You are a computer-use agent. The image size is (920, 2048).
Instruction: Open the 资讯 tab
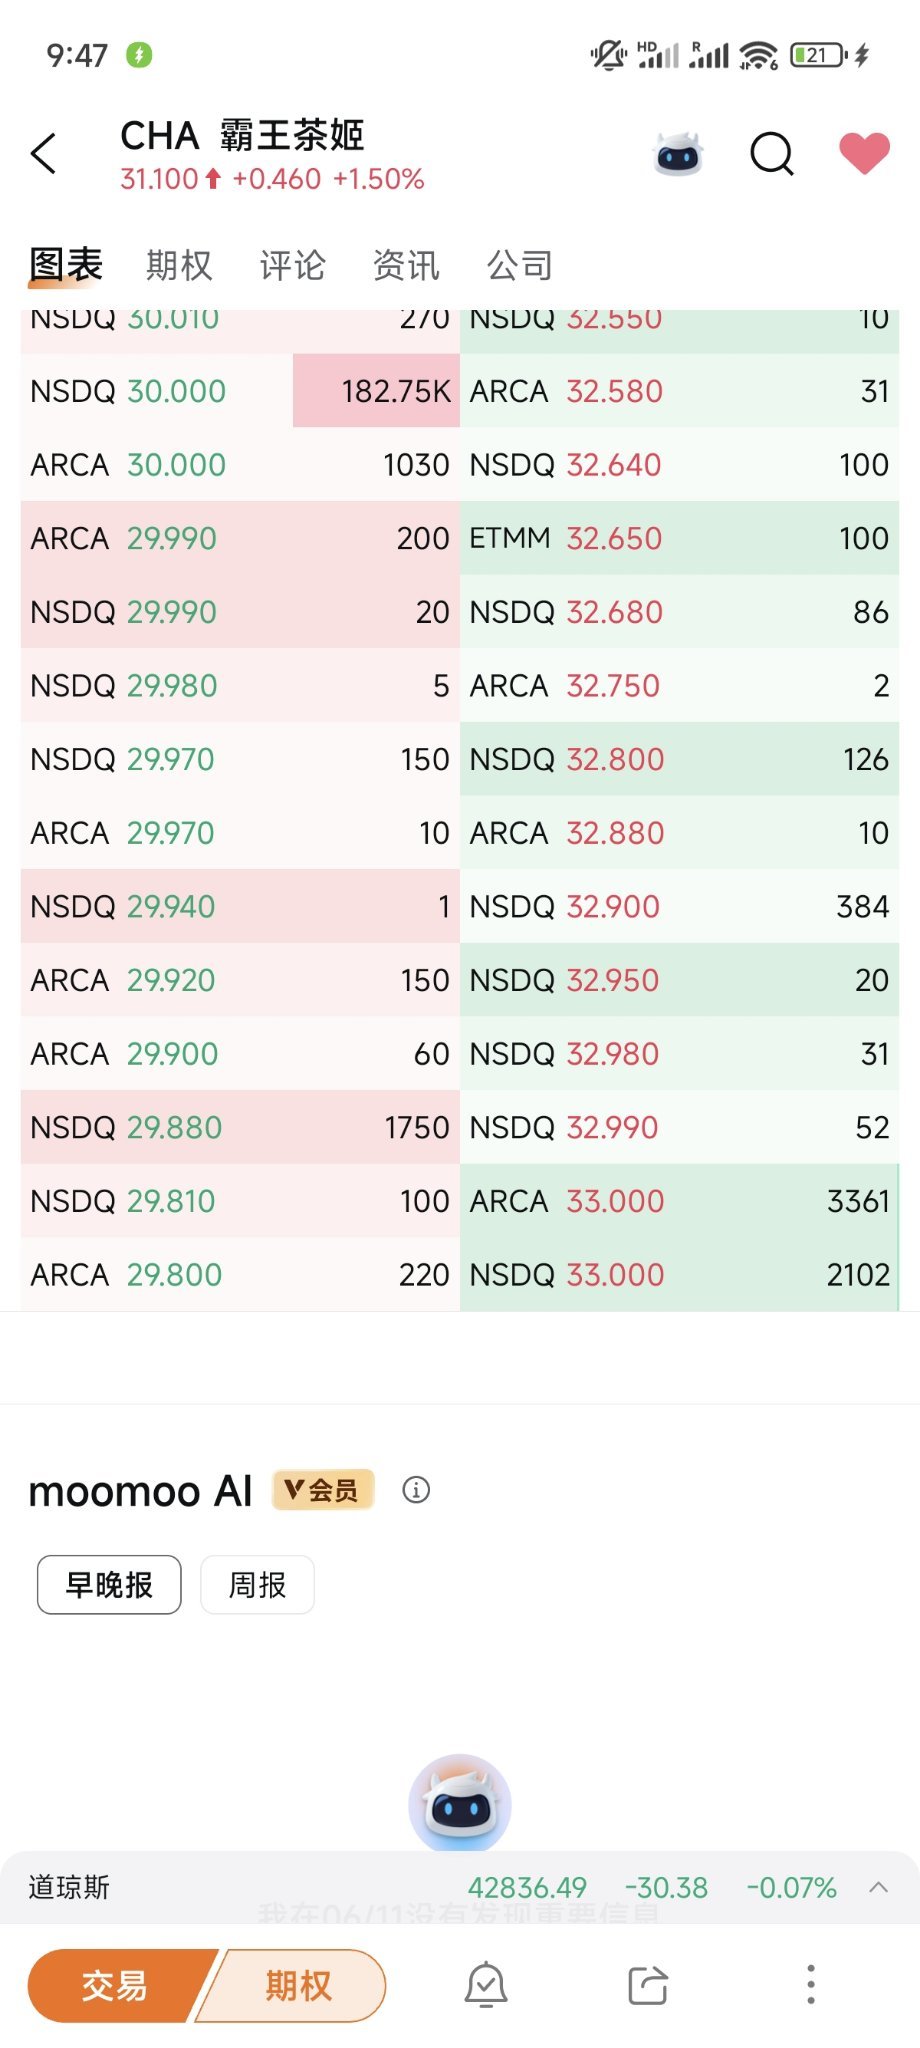point(406,265)
